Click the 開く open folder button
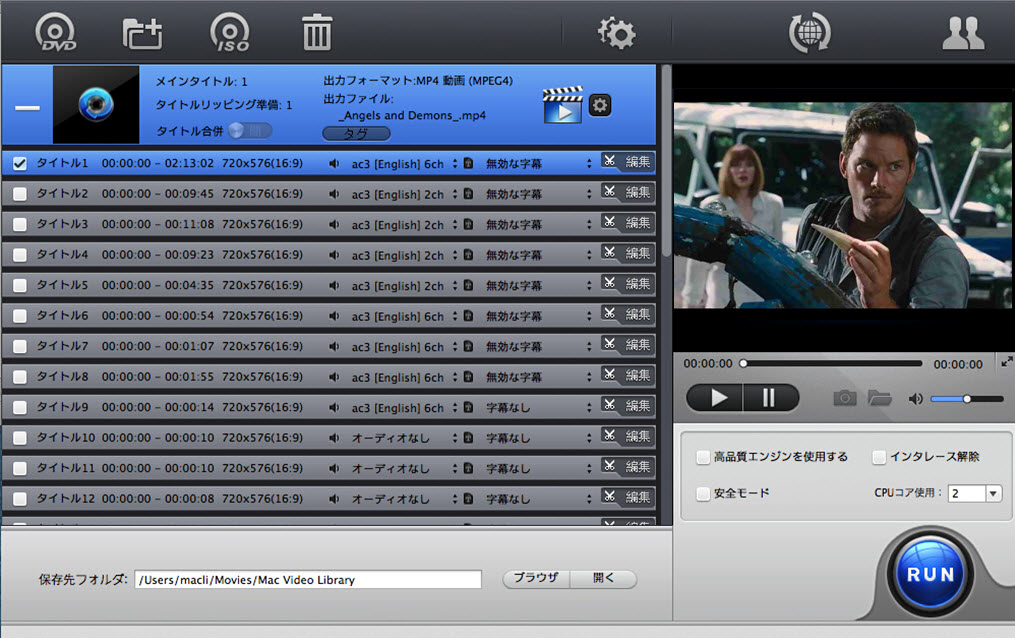The height and width of the screenshot is (638, 1015). point(603,578)
